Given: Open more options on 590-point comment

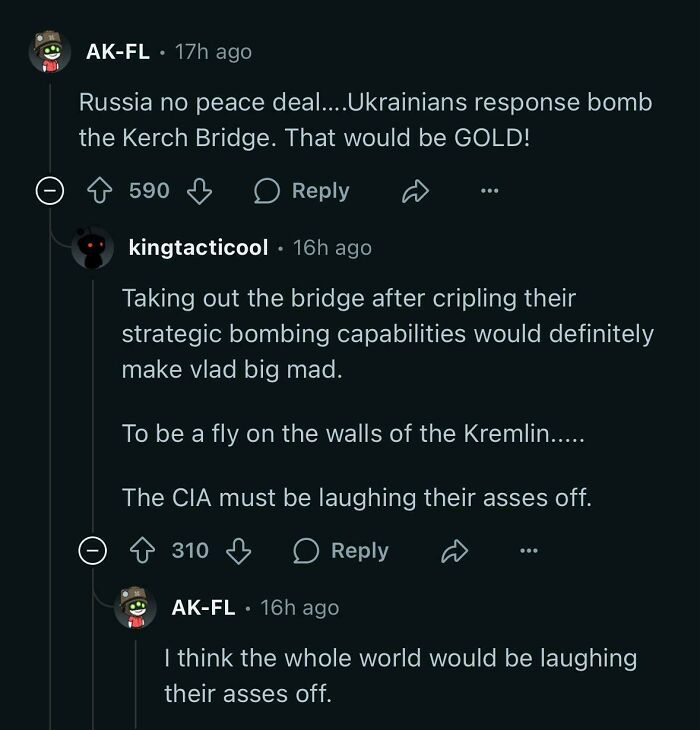Looking at the screenshot, I should pos(488,191).
